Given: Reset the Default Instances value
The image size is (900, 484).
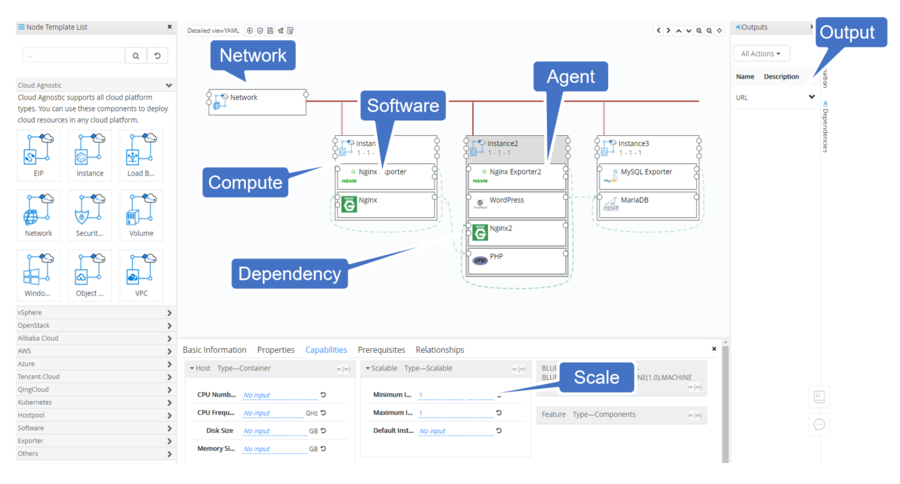Looking at the screenshot, I should tap(499, 431).
